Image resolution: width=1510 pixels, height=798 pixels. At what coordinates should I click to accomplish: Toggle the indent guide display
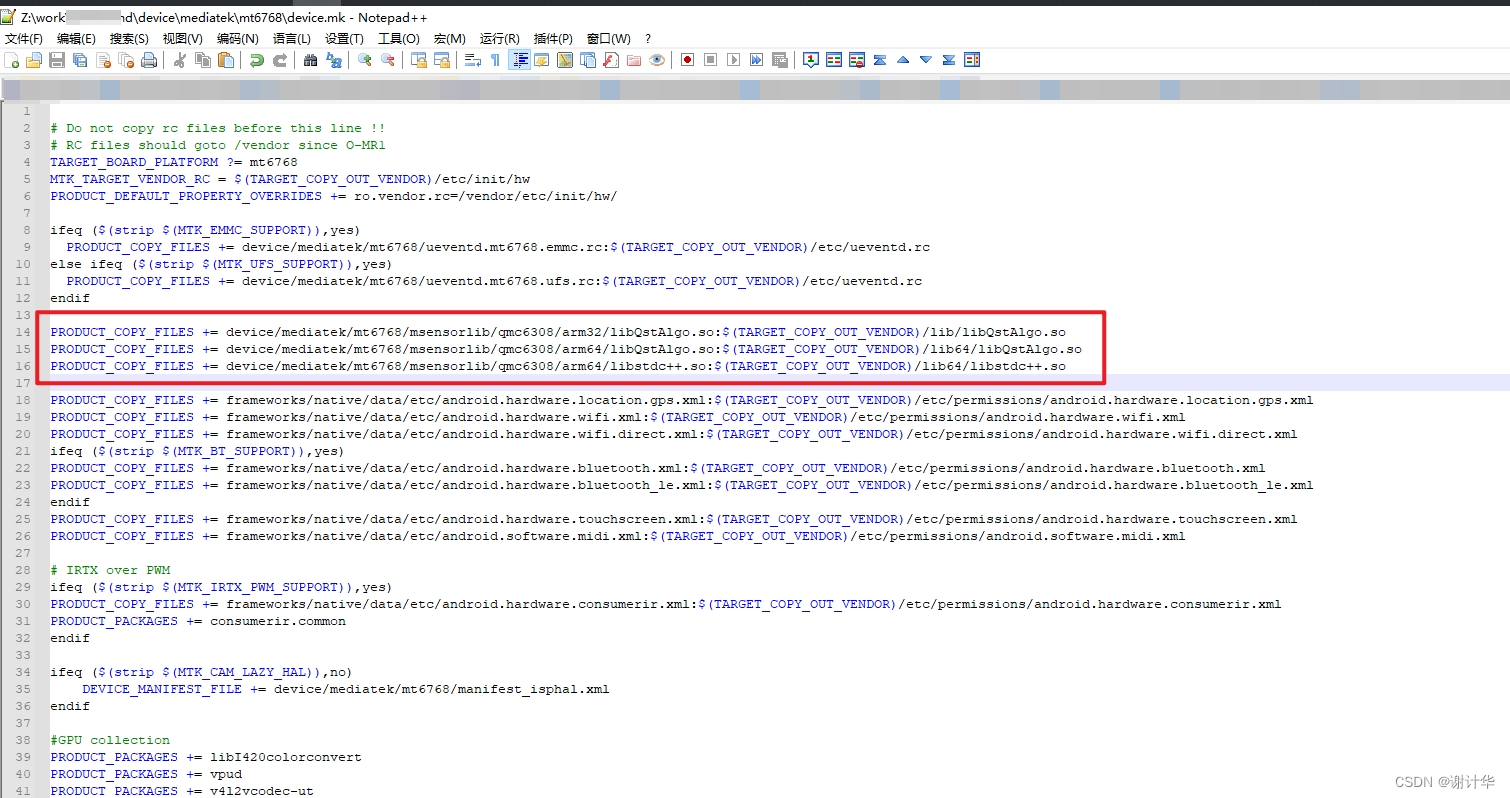tap(518, 59)
